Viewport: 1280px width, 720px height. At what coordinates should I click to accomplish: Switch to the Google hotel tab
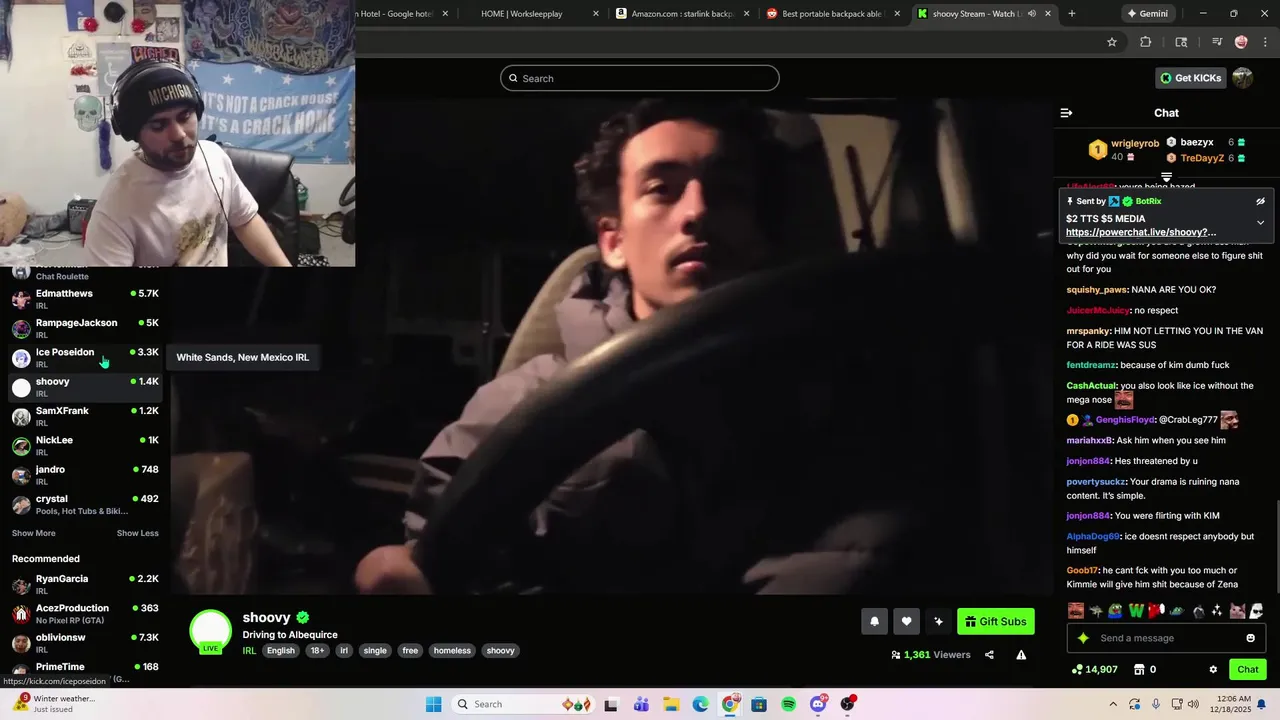(400, 14)
